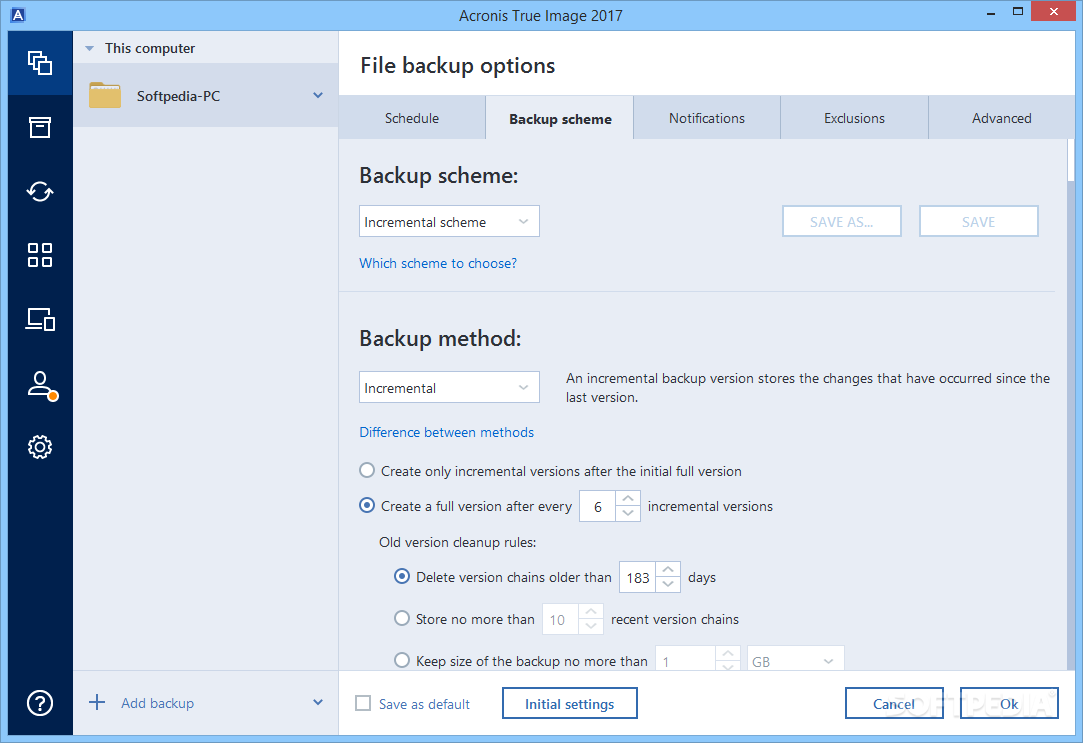Viewport: 1083px width, 743px height.
Task: Click the version chains field showing 10
Action: (560, 619)
